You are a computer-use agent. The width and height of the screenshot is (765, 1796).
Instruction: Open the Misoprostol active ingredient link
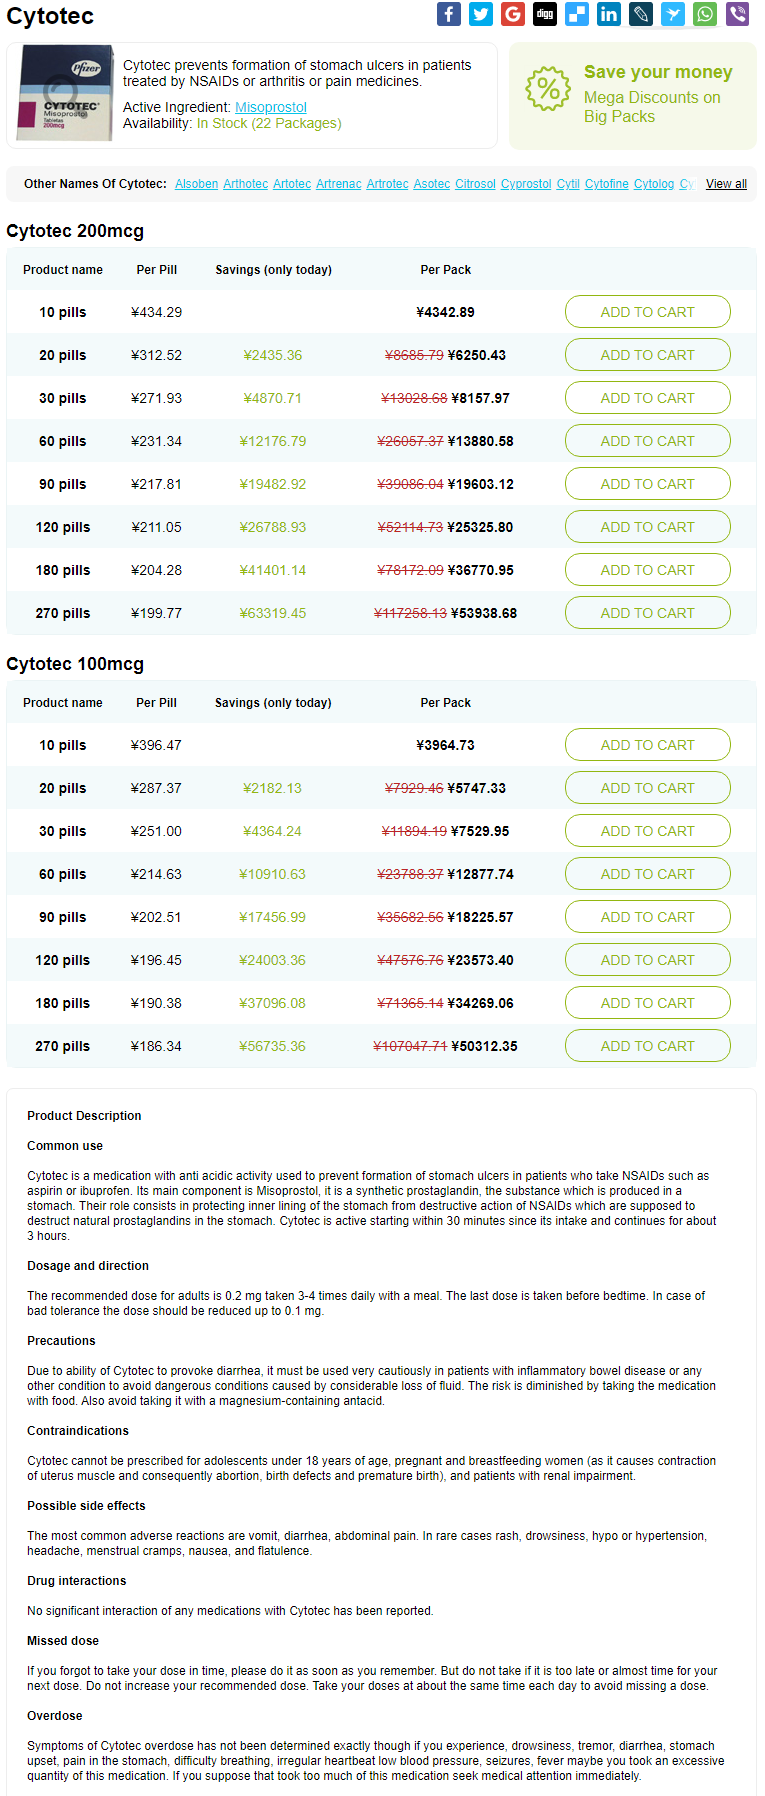[x=271, y=107]
